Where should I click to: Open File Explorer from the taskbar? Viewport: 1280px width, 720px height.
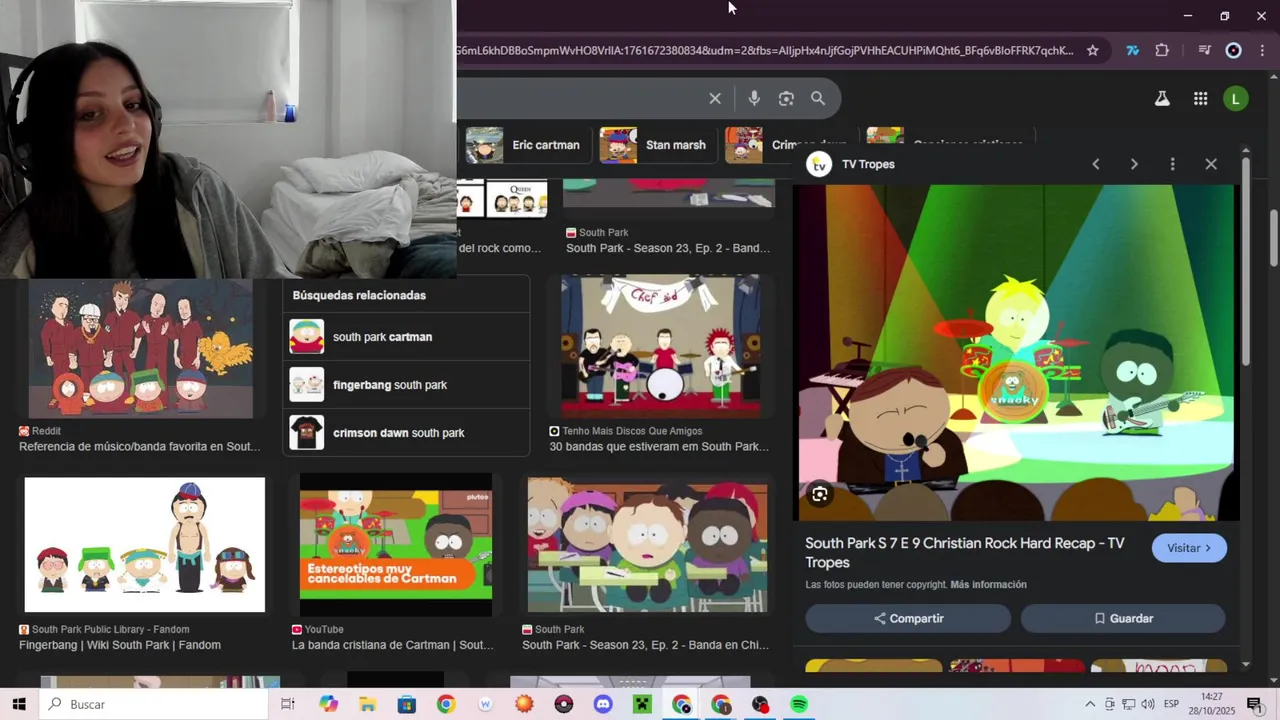368,704
